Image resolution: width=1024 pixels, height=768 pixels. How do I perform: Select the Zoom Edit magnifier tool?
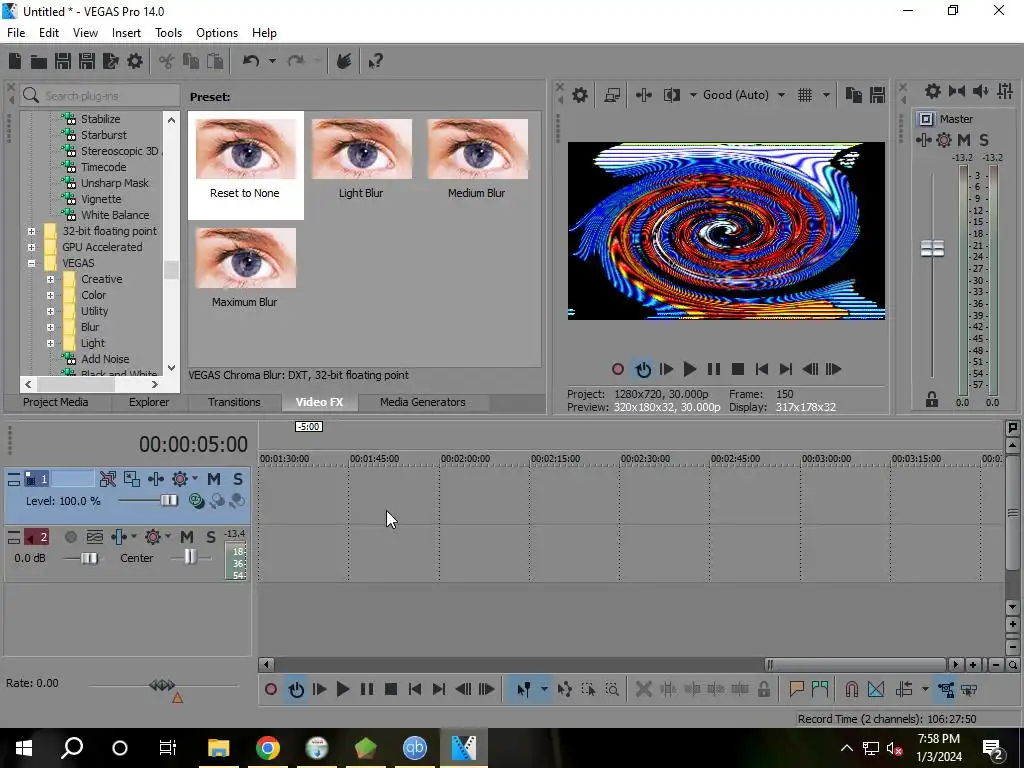[x=612, y=689]
